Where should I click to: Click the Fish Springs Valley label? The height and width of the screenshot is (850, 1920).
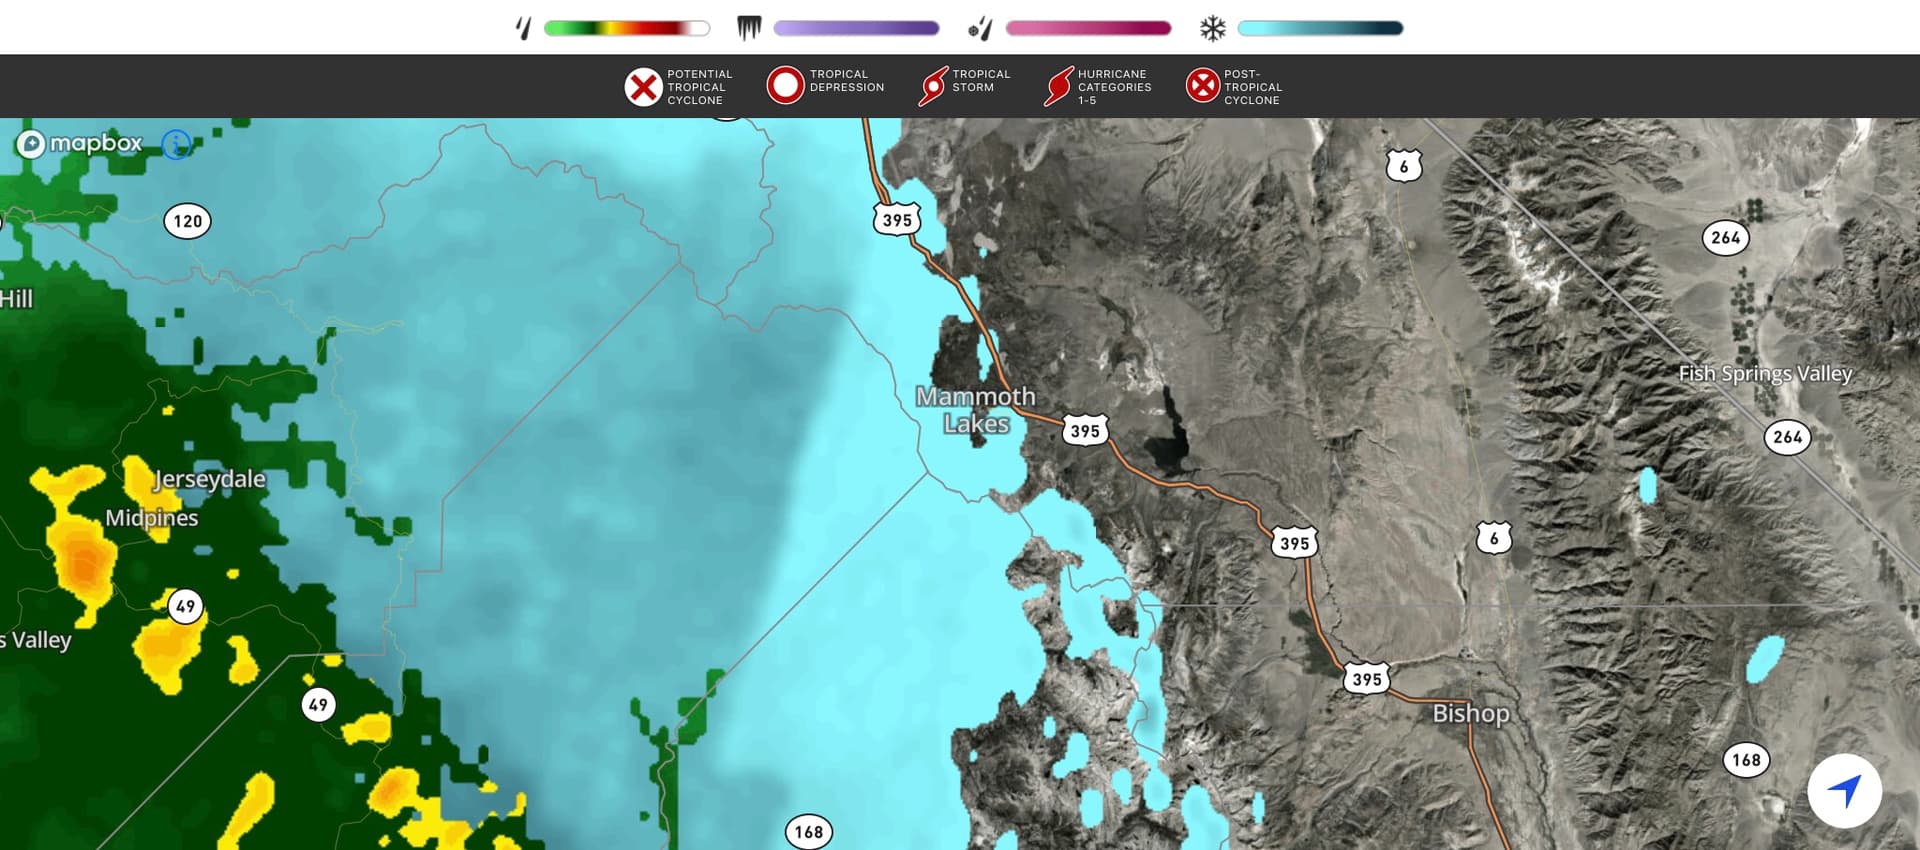[1765, 373]
